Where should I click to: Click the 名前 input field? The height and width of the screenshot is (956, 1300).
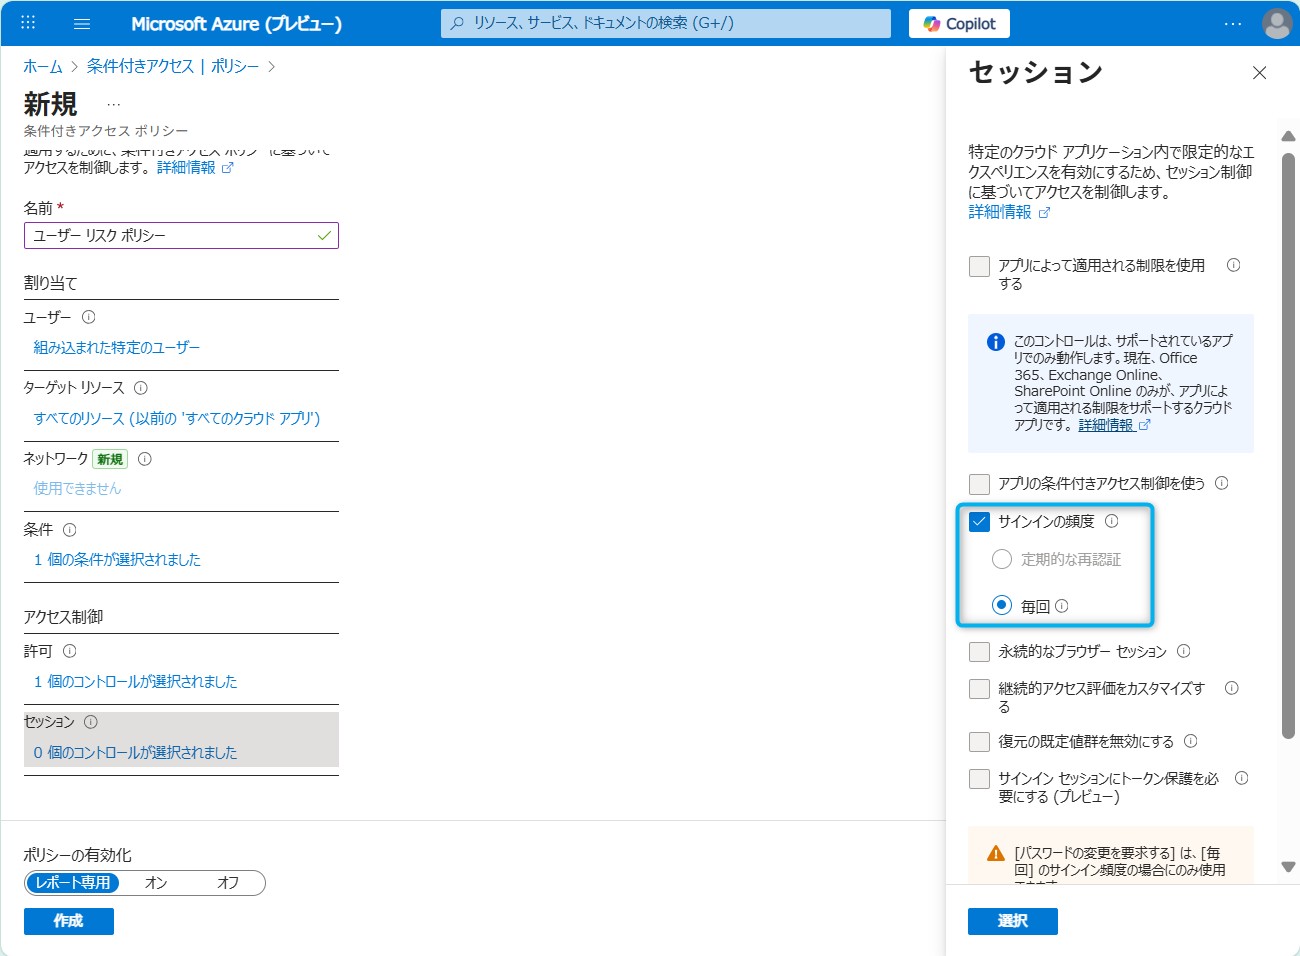tap(181, 235)
